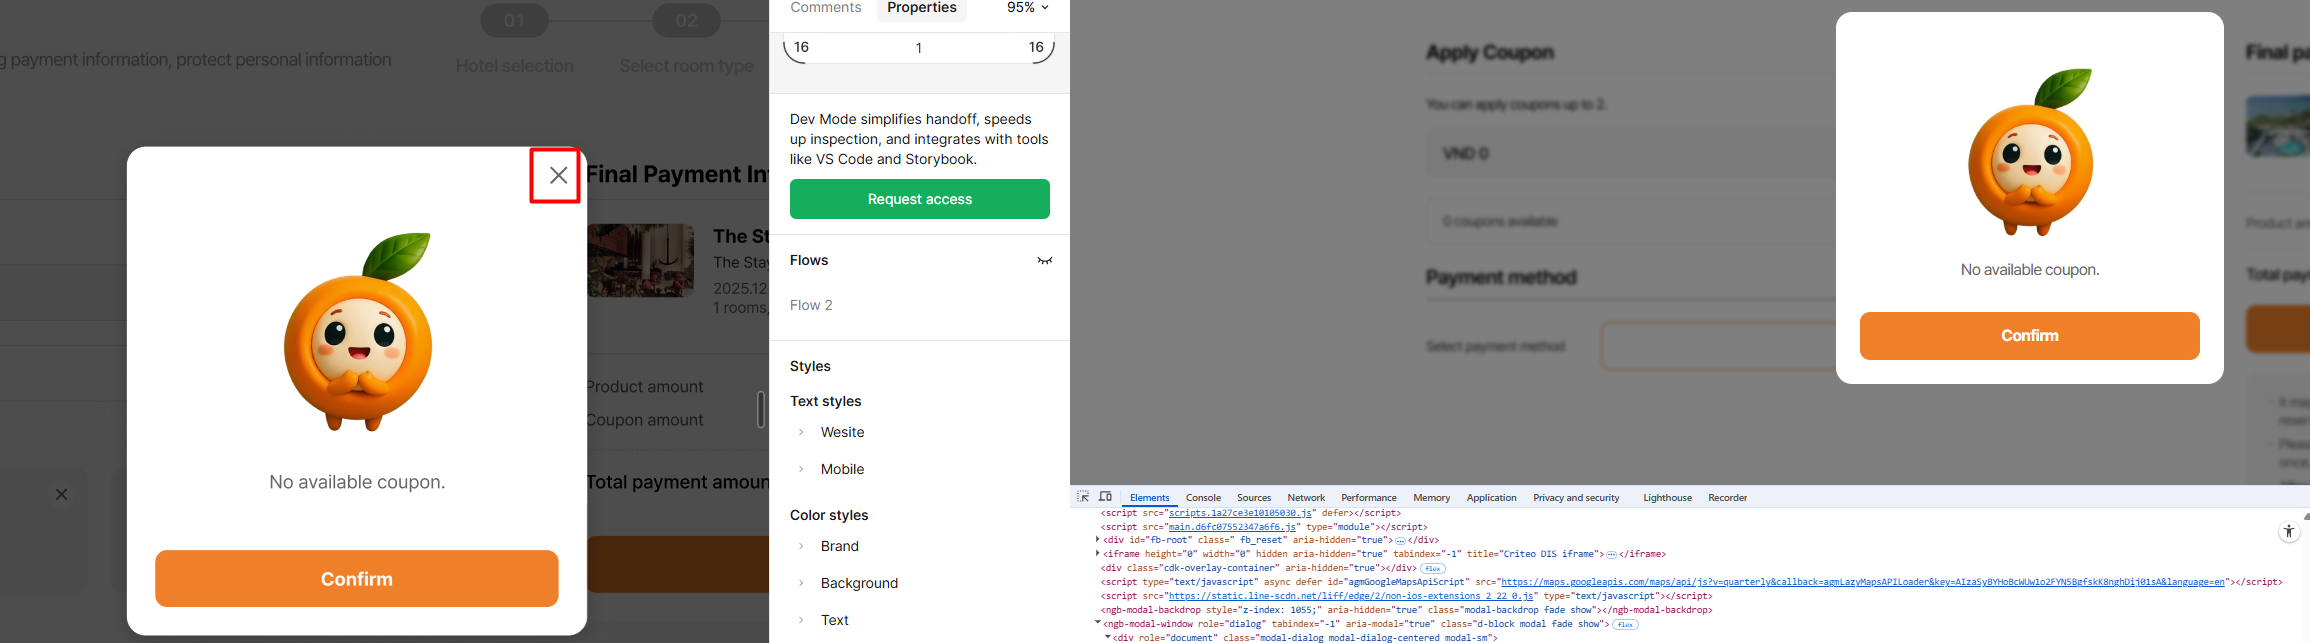
Task: Hide the Flows section with the eye icon
Action: (x=1045, y=260)
